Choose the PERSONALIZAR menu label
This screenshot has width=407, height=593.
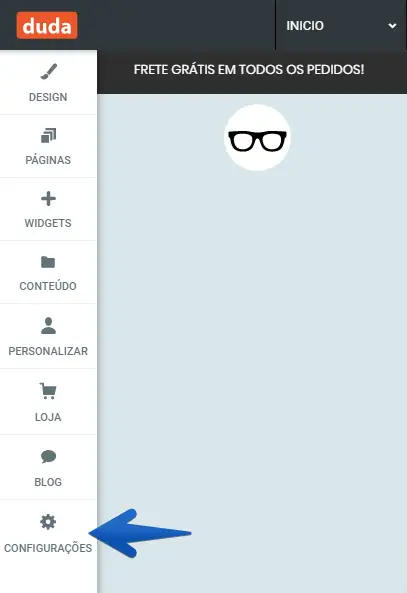pos(48,351)
